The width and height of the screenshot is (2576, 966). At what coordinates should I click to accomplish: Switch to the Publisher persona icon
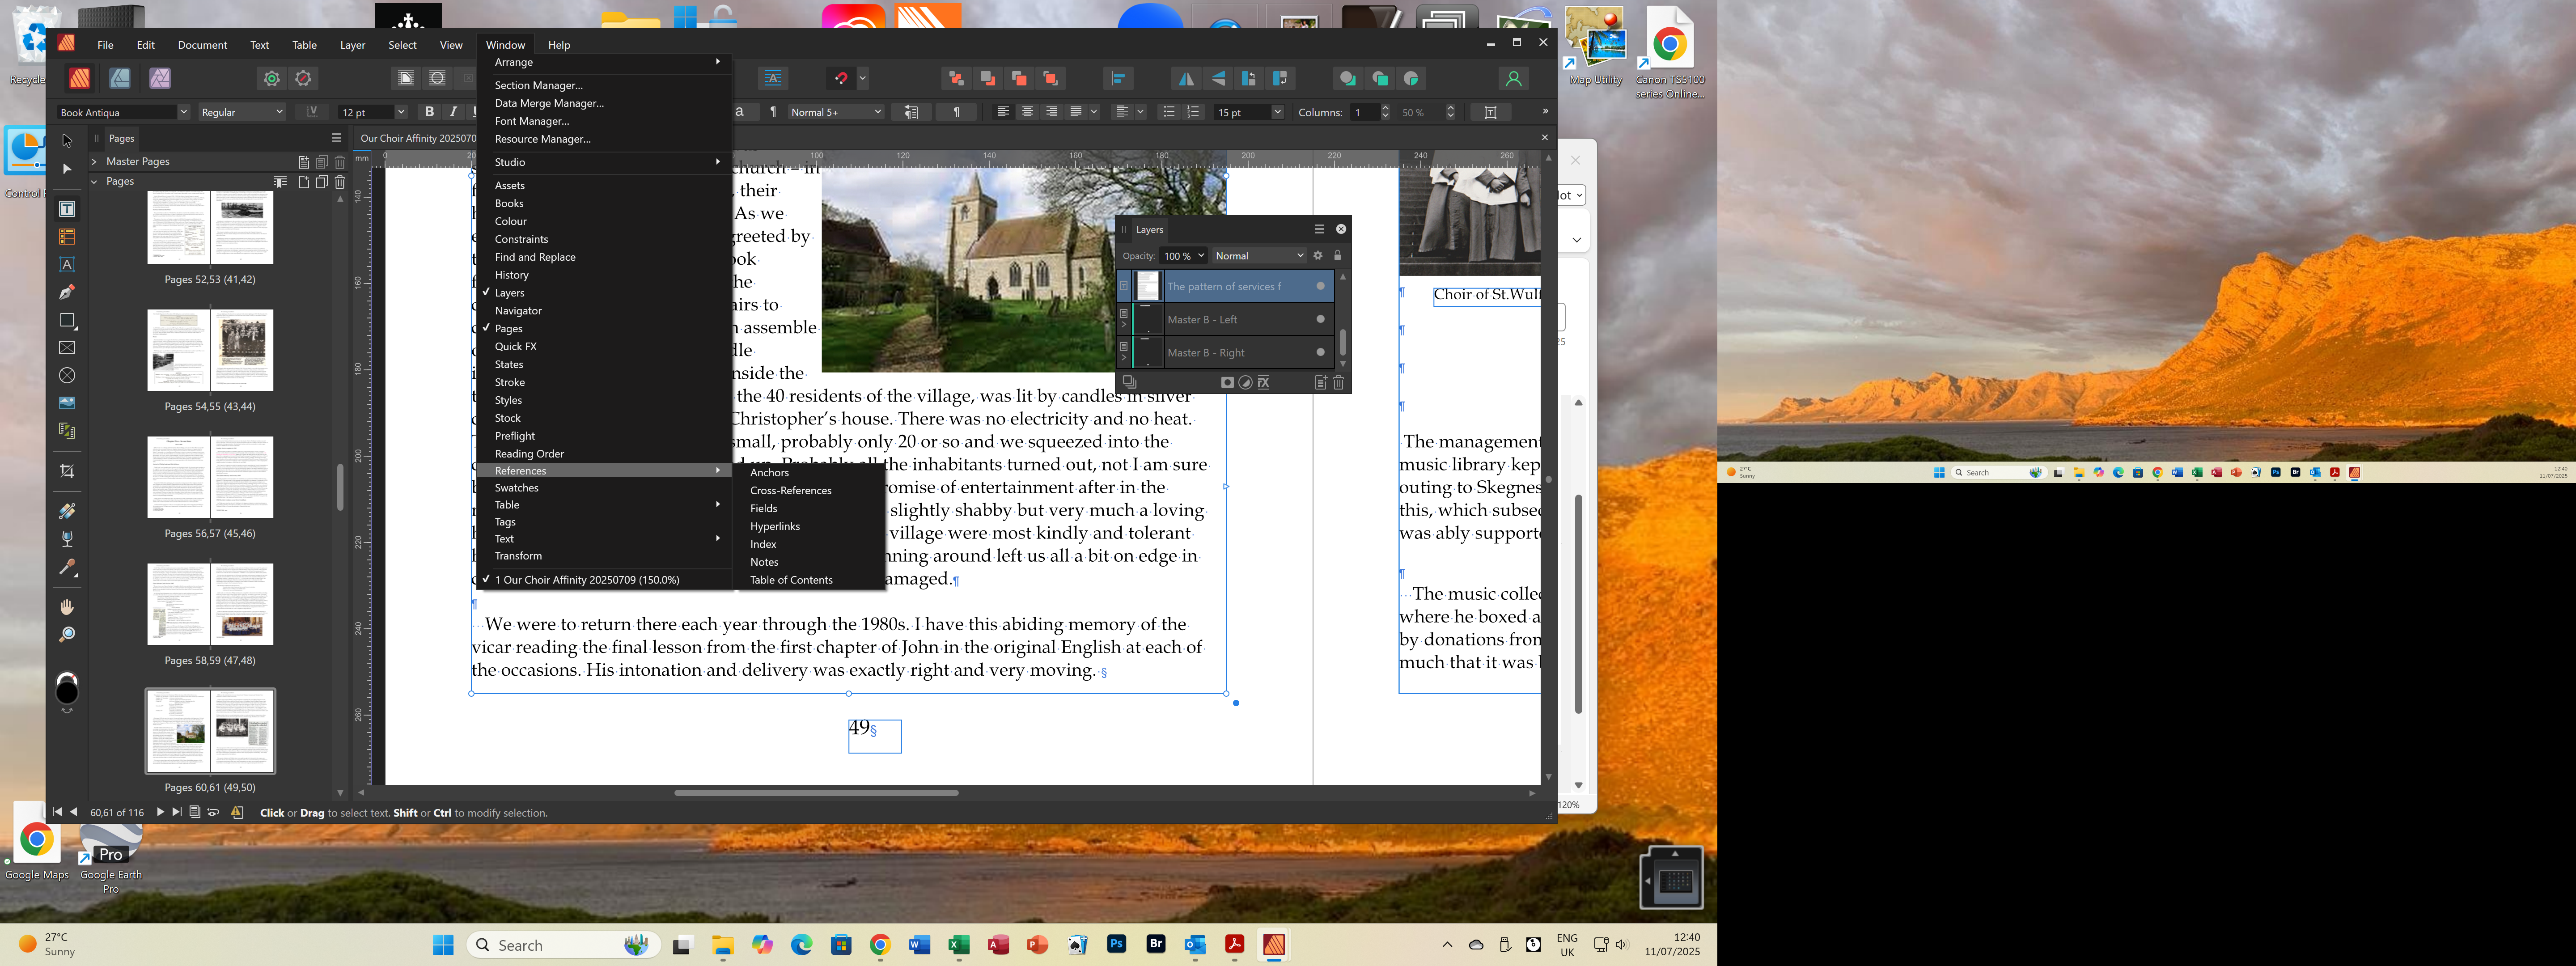[x=79, y=78]
